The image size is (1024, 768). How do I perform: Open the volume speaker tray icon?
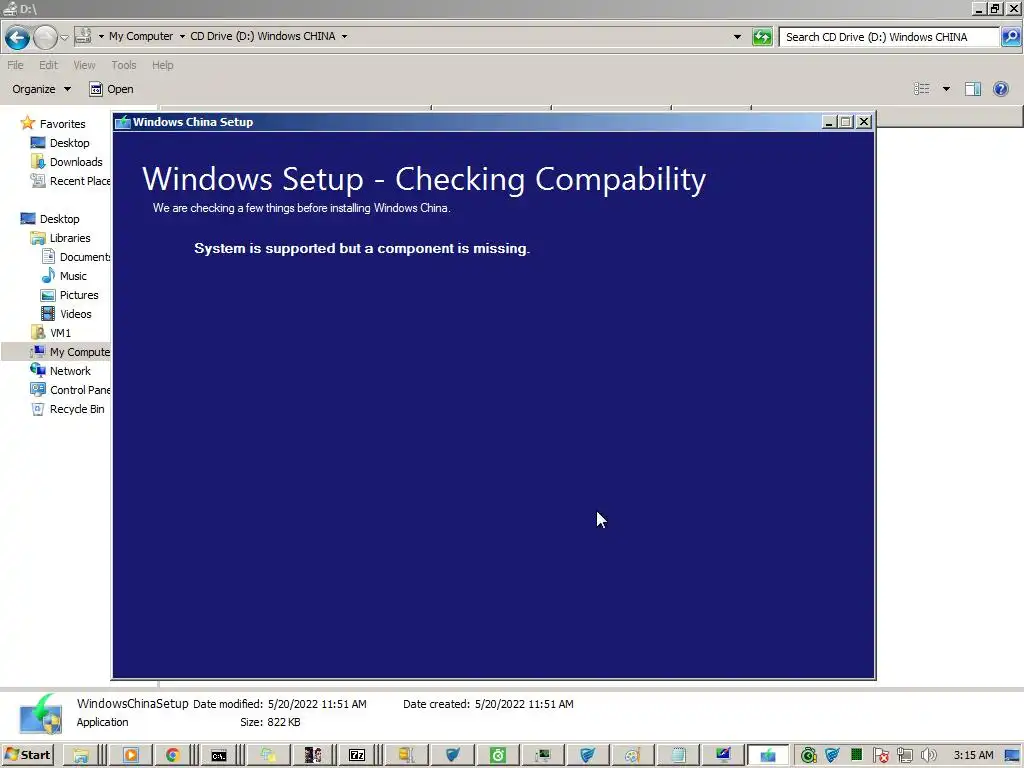click(928, 756)
